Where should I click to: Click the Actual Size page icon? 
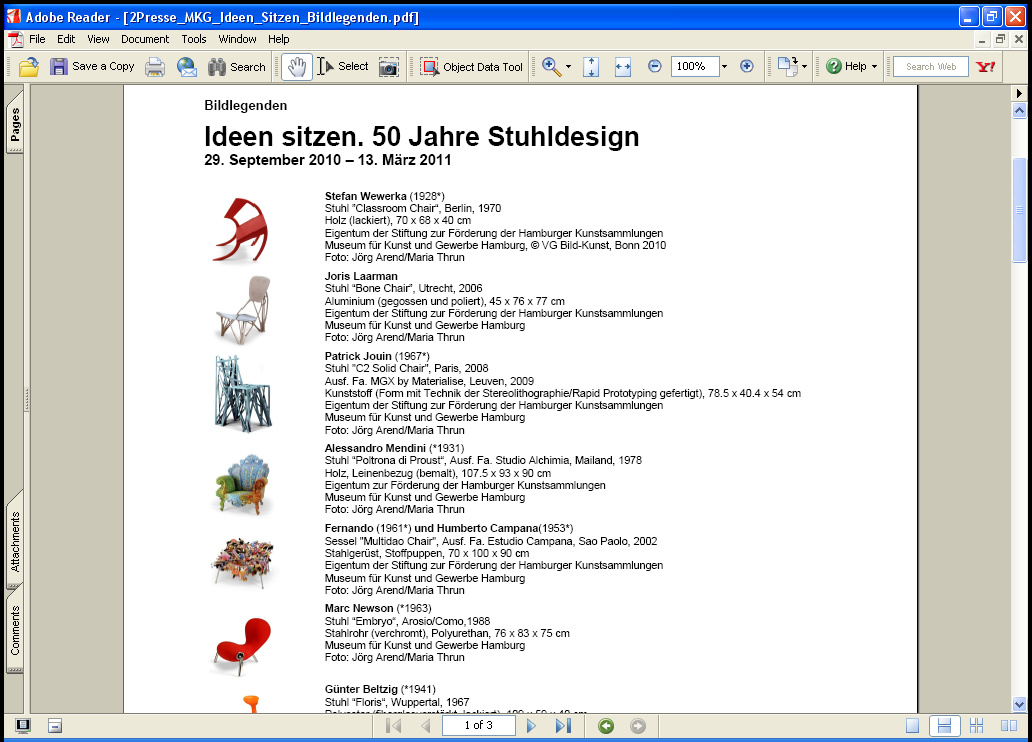(591, 66)
